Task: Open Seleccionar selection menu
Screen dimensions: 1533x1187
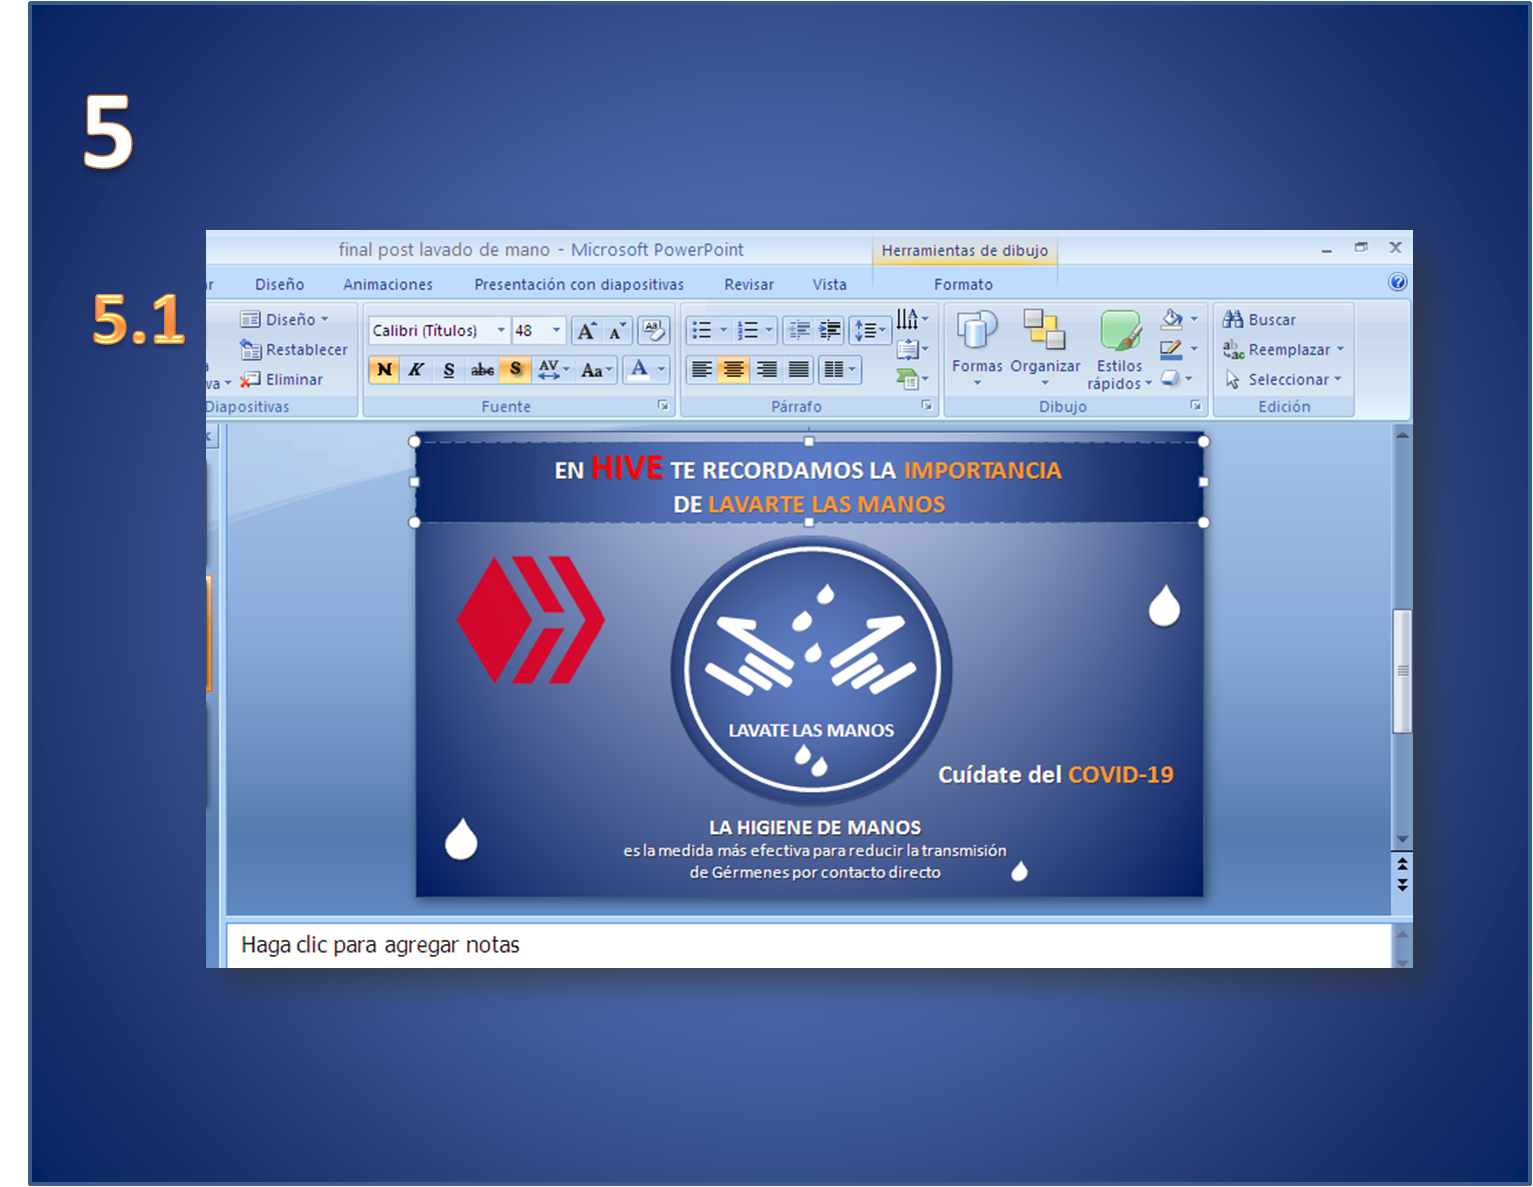Action: tap(1283, 380)
